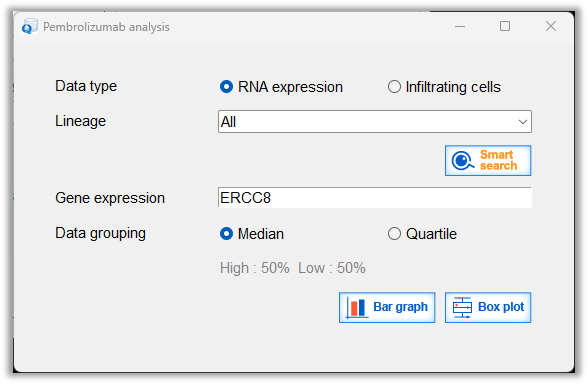Generate the Box plot
Screen dimensions: 588x384
tap(488, 308)
